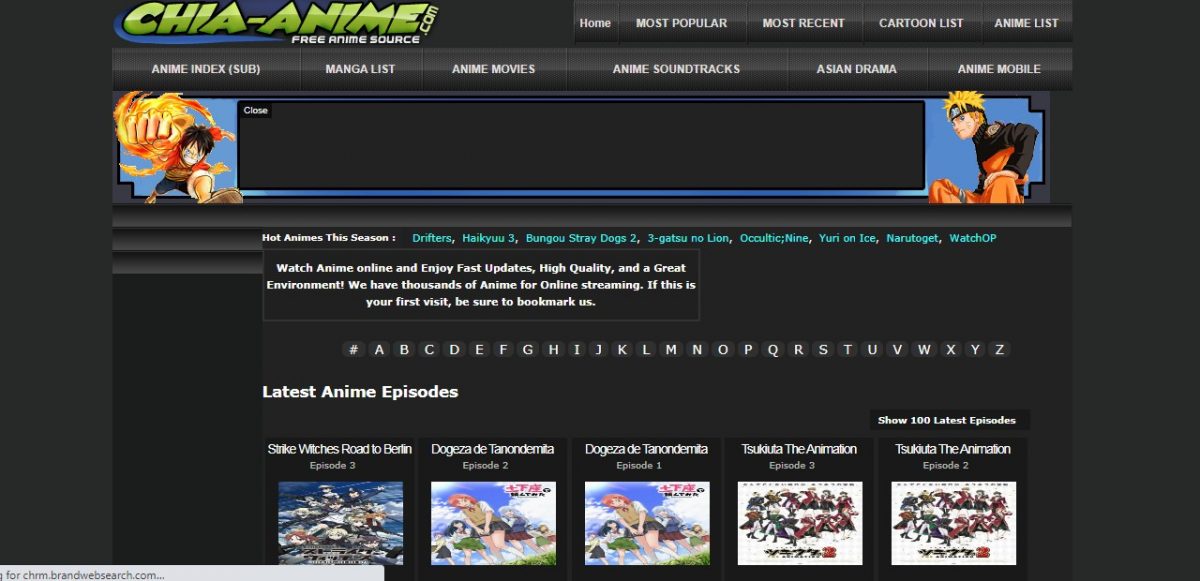Screen dimensions: 1200x581
Task: Click letter K in the alphabet index
Action: [x=622, y=349]
